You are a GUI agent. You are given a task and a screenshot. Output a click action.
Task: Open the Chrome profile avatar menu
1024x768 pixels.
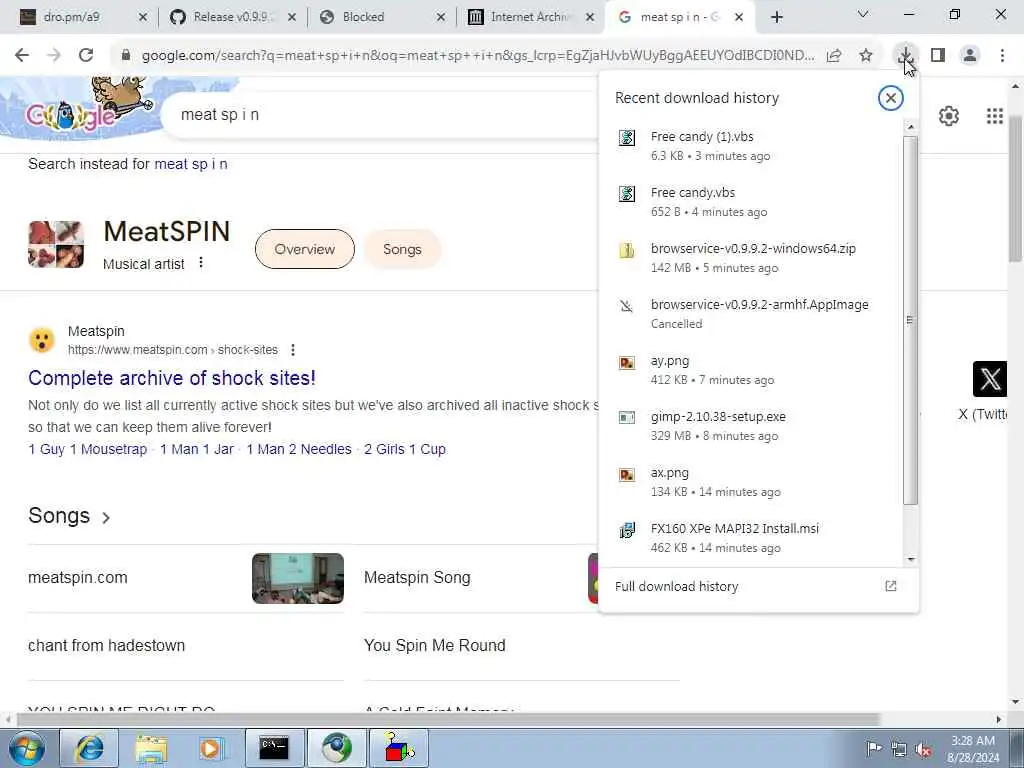pos(970,56)
